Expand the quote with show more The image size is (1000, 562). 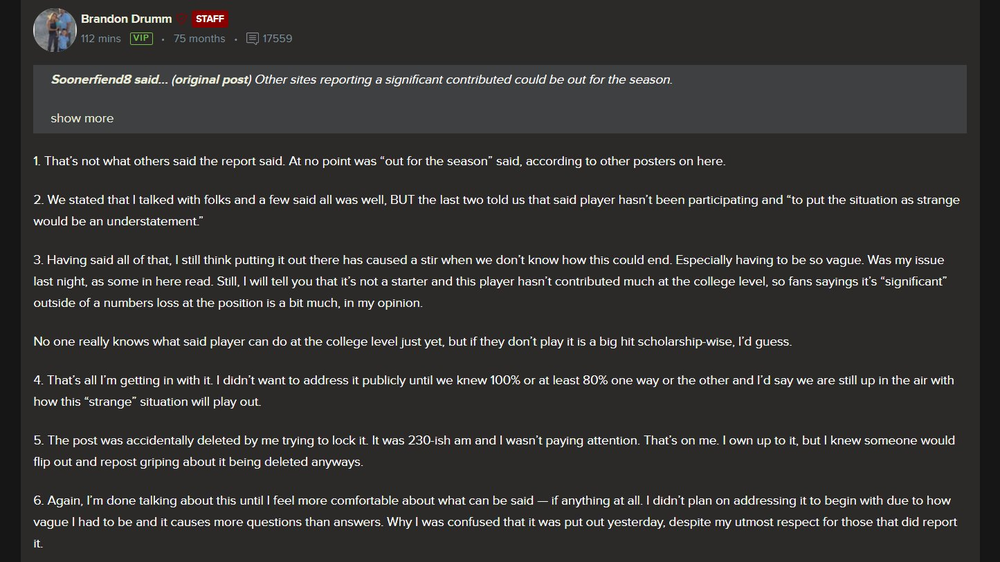(82, 118)
